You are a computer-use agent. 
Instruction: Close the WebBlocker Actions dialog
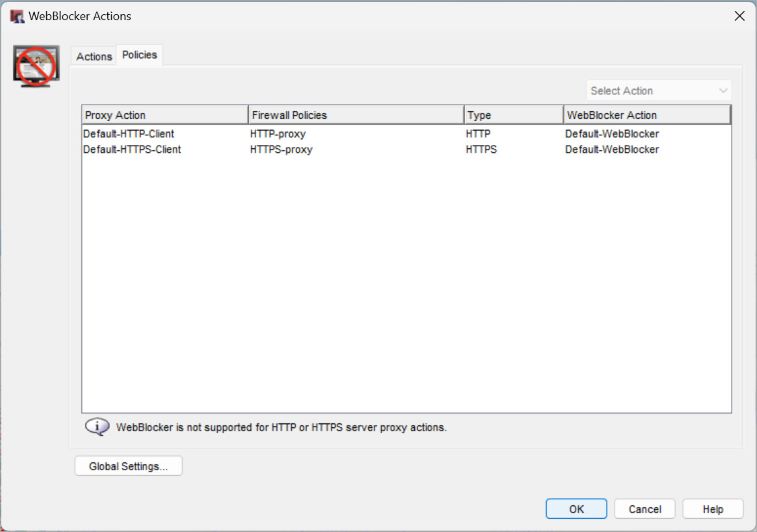point(739,16)
